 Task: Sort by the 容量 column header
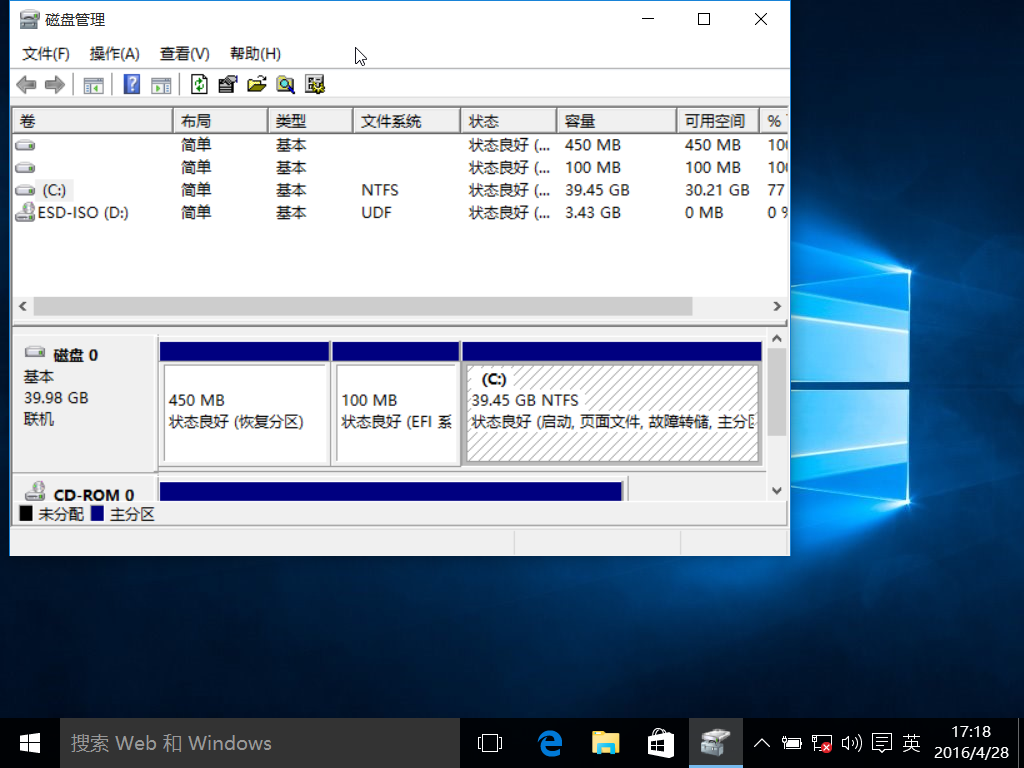[580, 121]
